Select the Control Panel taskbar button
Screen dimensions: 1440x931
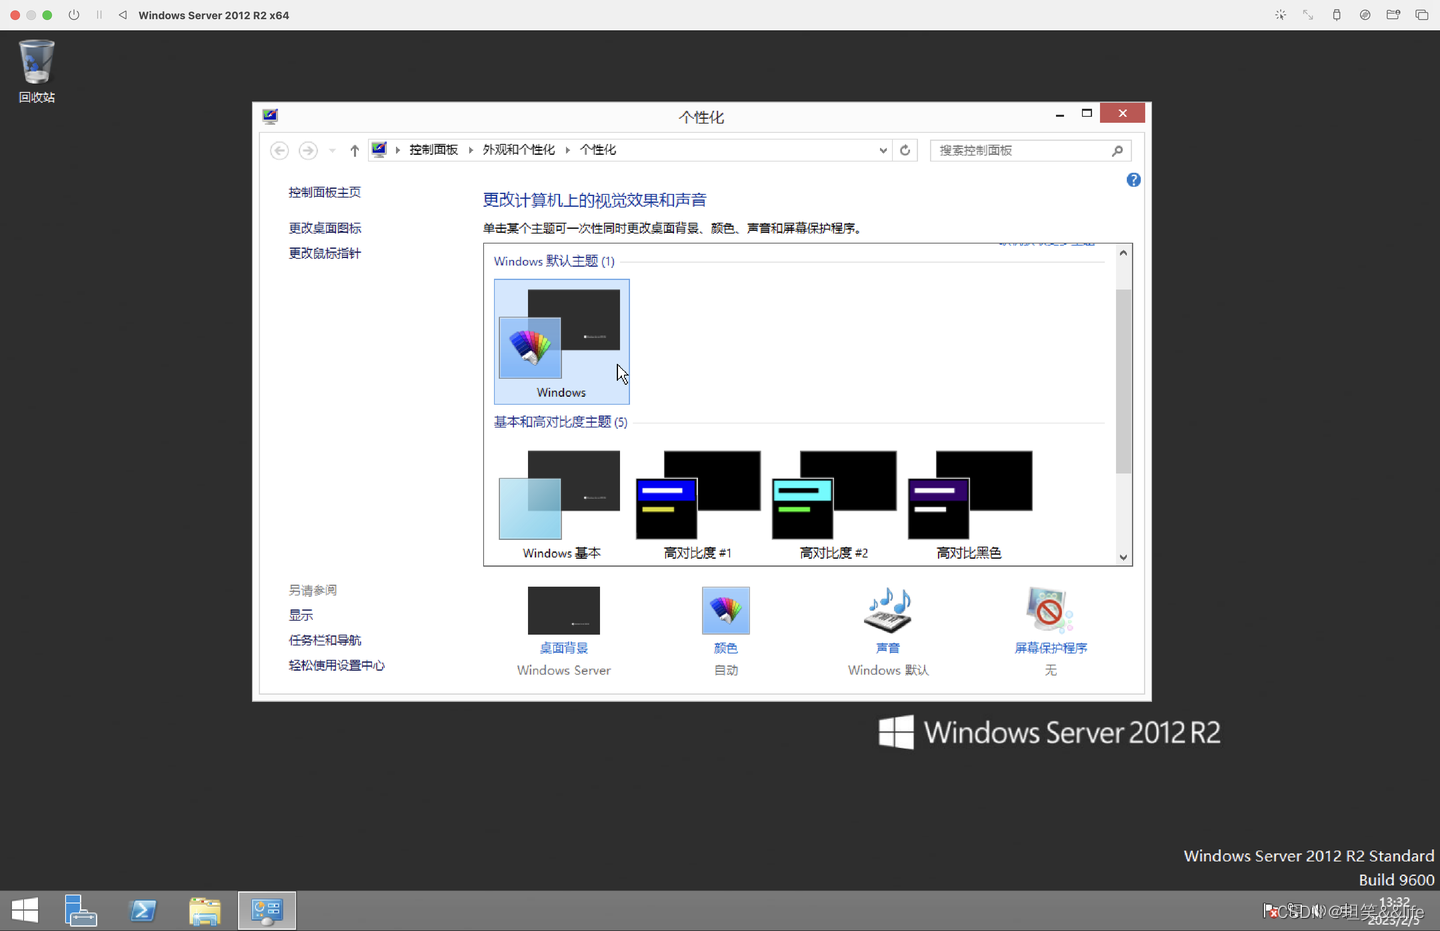click(267, 910)
